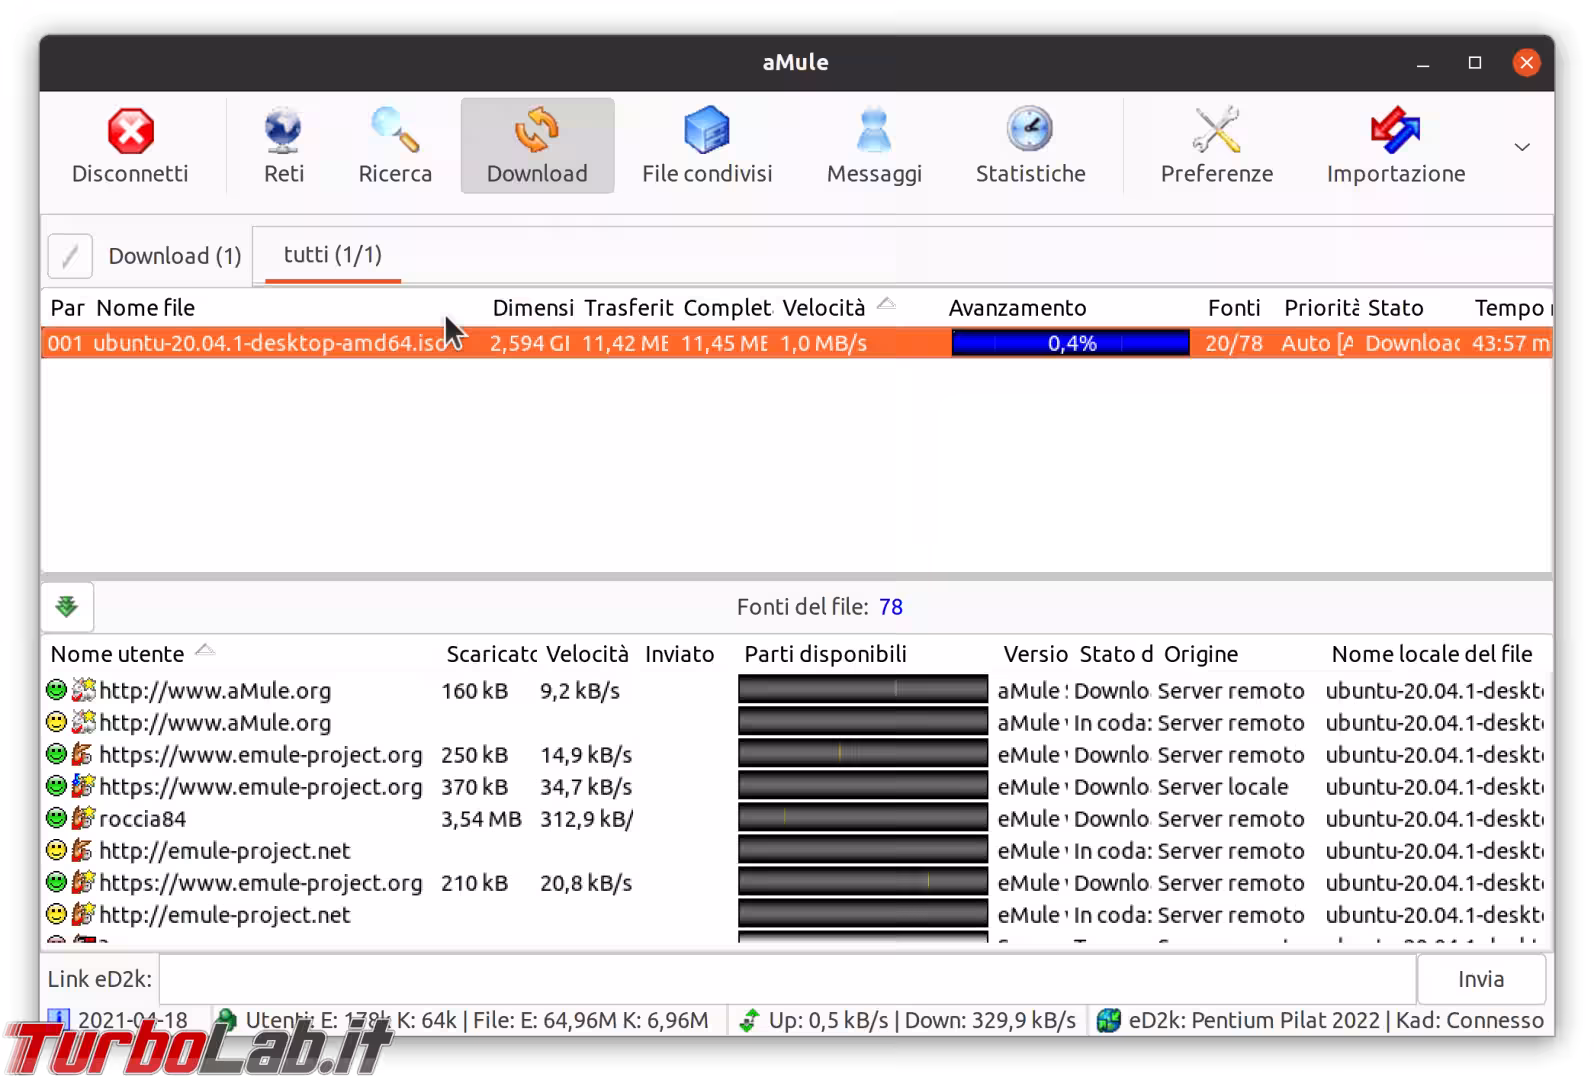The height and width of the screenshot is (1080, 1594).
Task: Open the Reti networks view
Action: pos(283,146)
